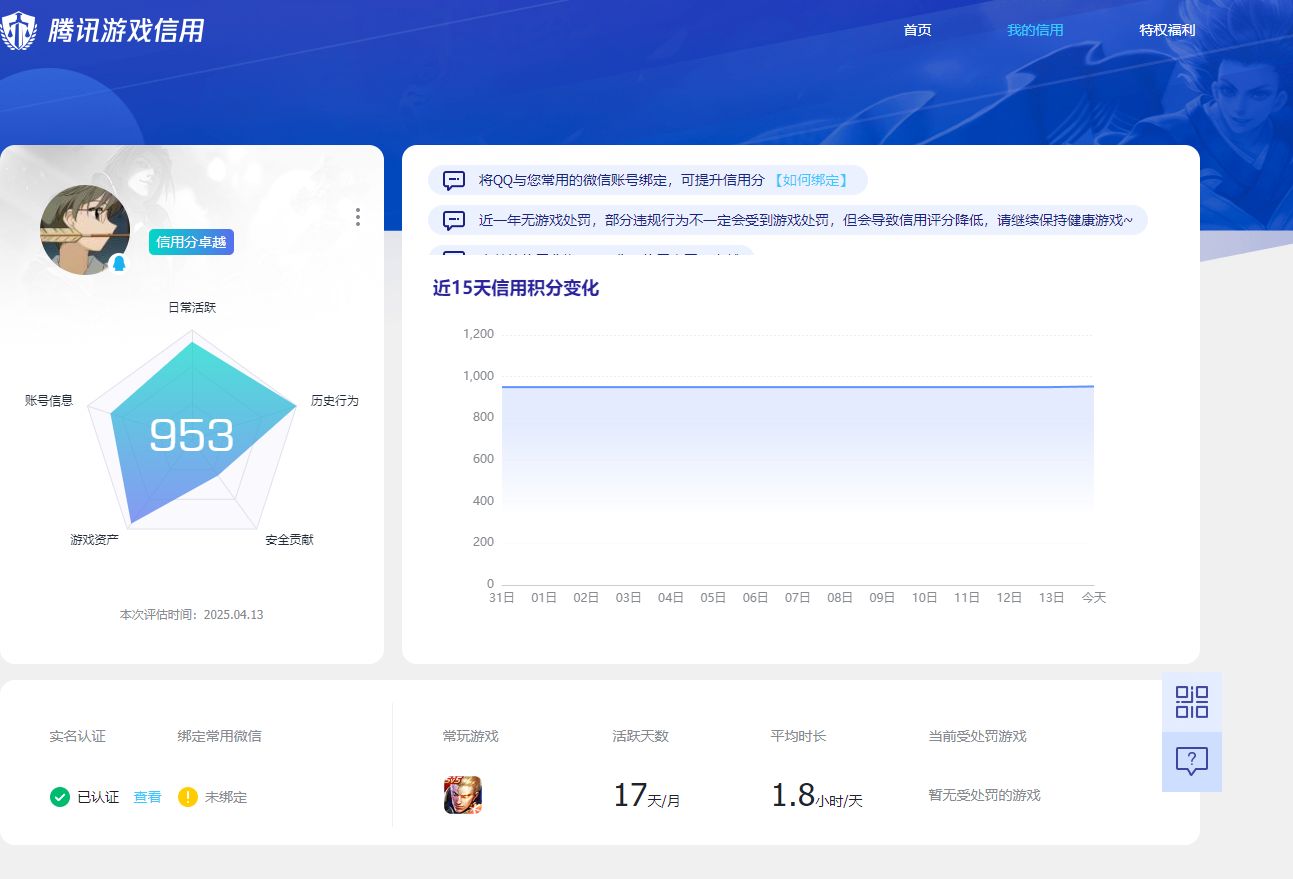Click the 953 credit score number
Viewport: 1293px width, 879px height.
click(191, 435)
